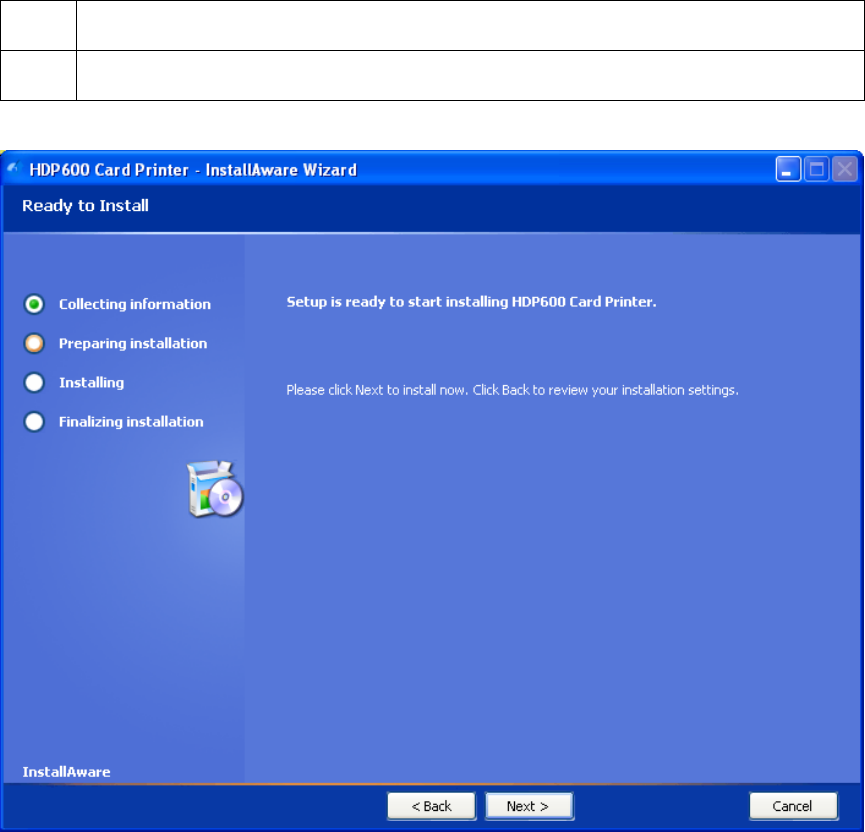This screenshot has width=865, height=832.
Task: Click the 'Please click Next to install' text
Action: 512,390
